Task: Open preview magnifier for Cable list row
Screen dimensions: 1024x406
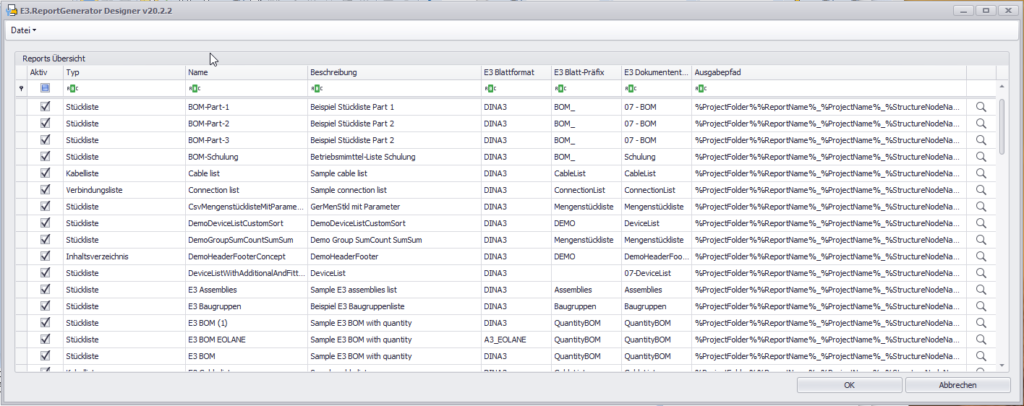Action: (981, 173)
